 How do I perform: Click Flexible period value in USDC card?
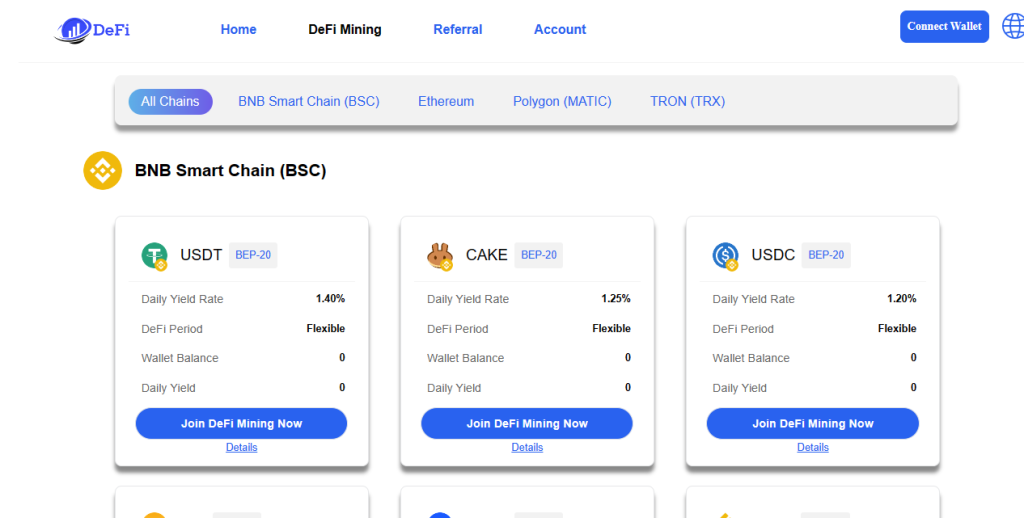pos(897,329)
